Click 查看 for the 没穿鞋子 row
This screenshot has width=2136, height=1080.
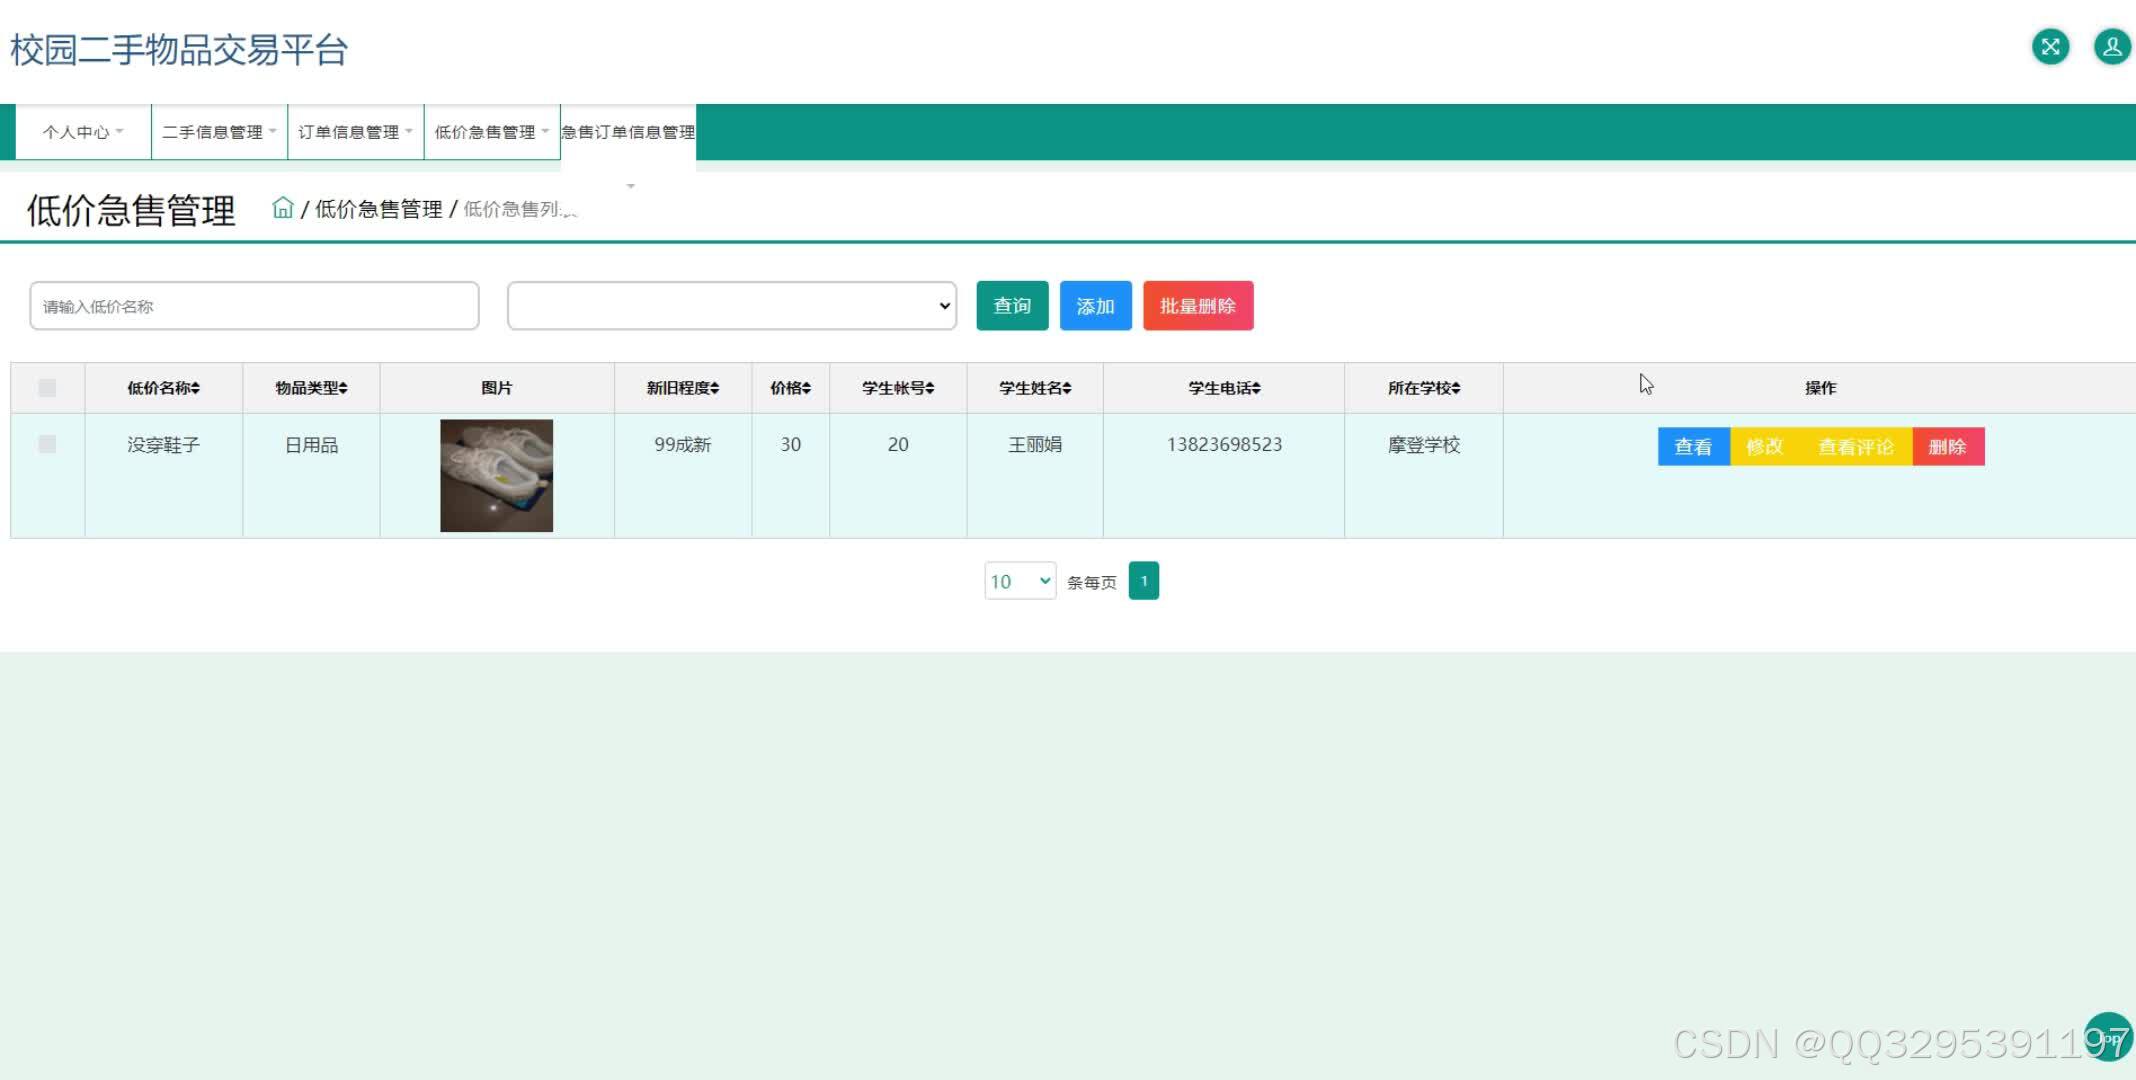tap(1693, 447)
